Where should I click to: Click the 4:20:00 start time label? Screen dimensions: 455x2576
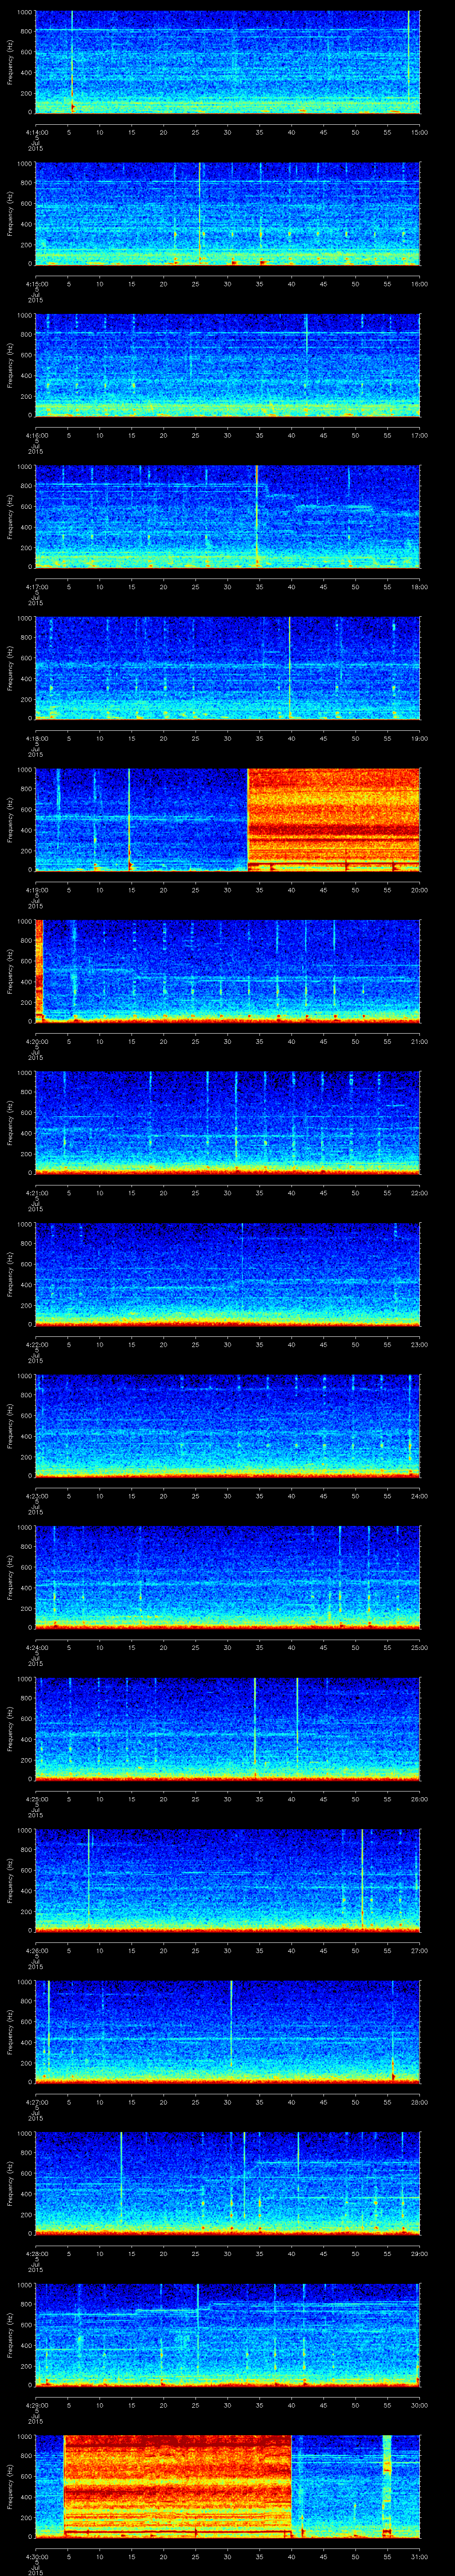(37, 1042)
